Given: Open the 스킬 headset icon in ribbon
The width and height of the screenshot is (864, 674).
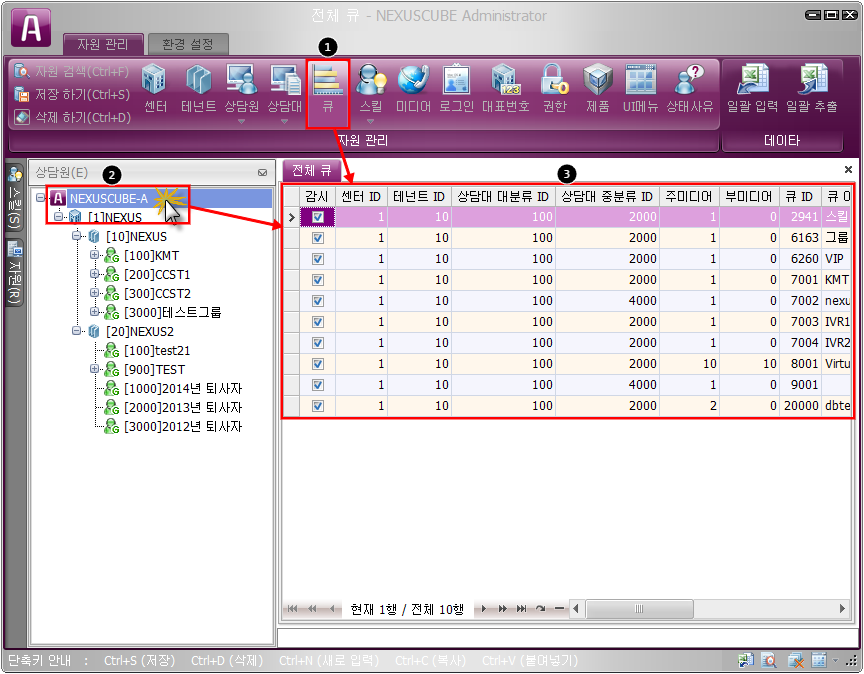Looking at the screenshot, I should [371, 88].
